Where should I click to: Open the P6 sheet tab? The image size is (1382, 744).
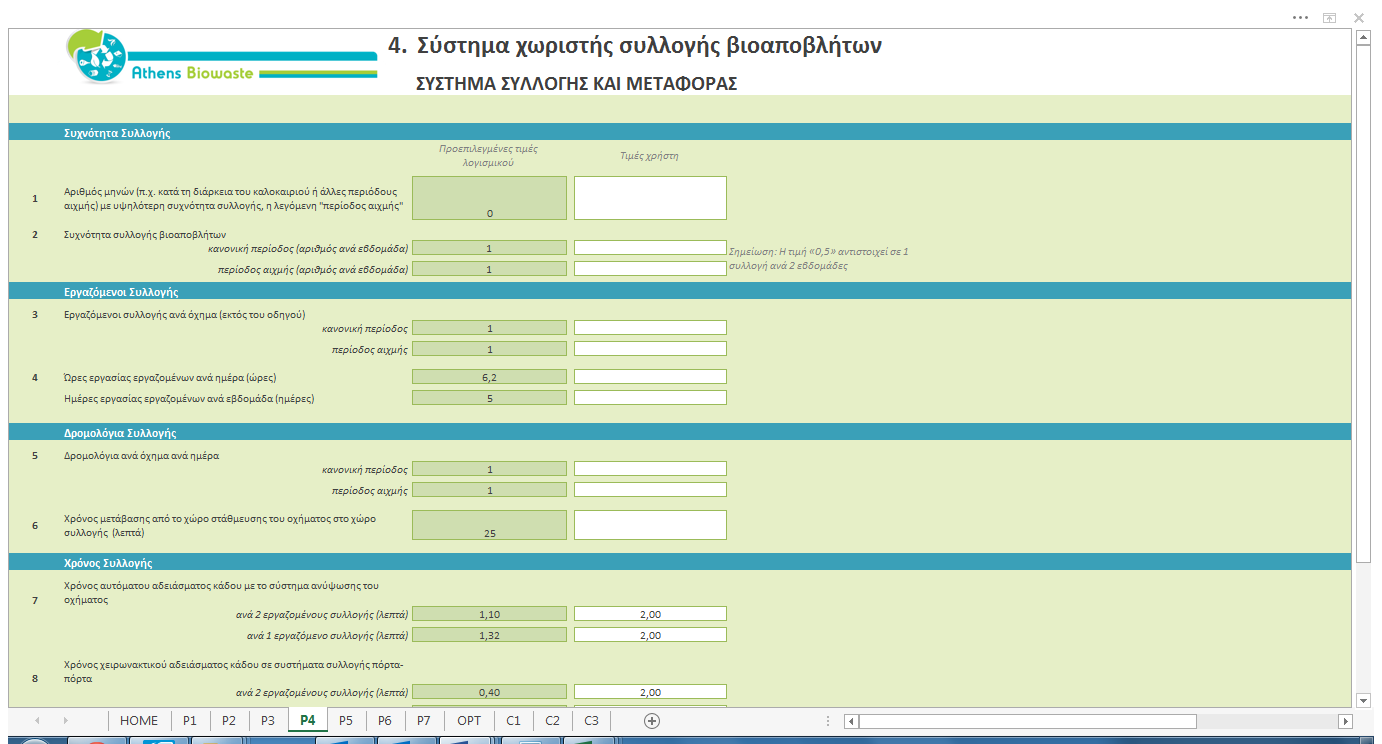[x=385, y=720]
